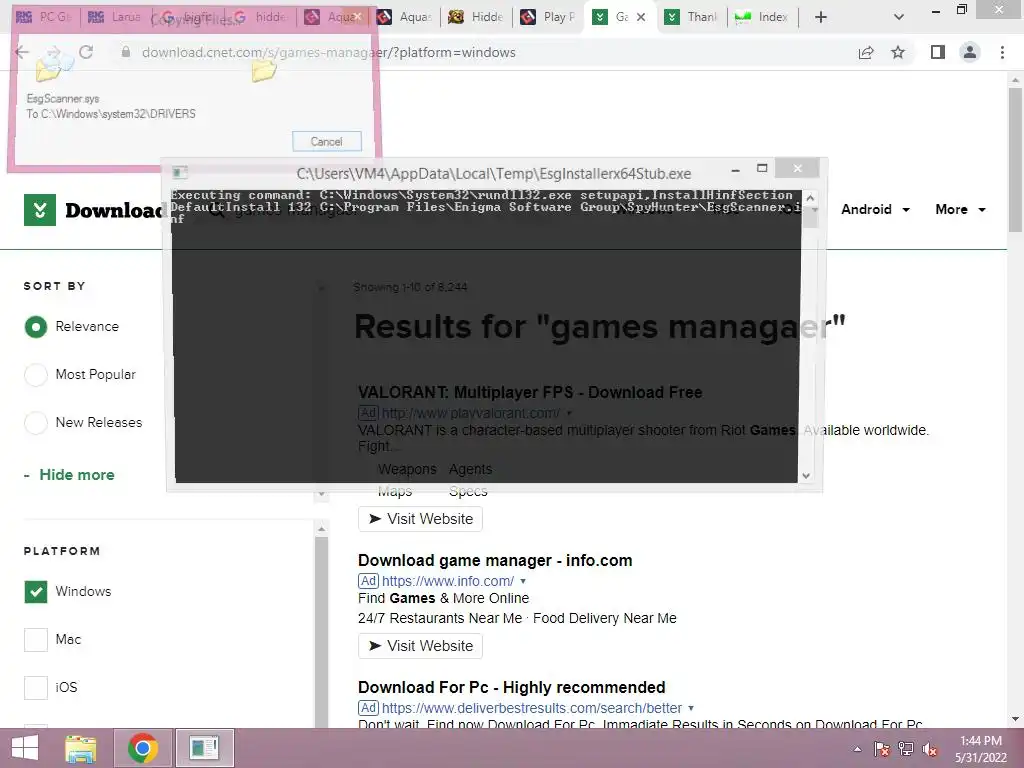Screen dimensions: 1024x768
Task: Open Download For Pc - Highly recommended link
Action: 511,687
